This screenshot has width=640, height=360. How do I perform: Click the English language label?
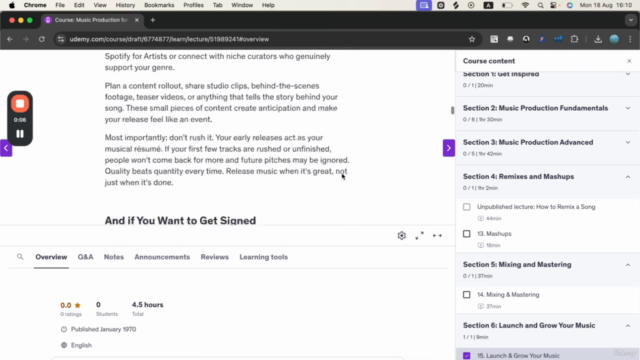[x=81, y=345]
